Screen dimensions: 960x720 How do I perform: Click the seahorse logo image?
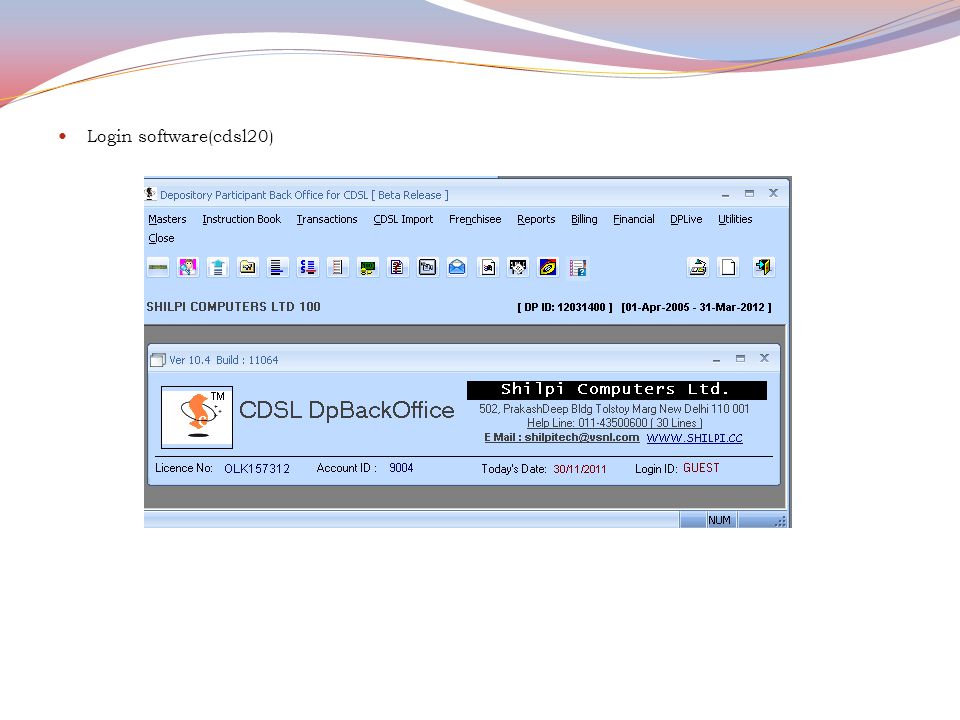click(x=197, y=417)
